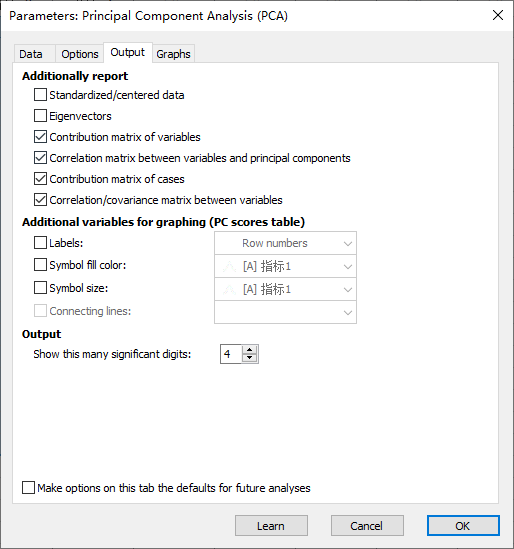Expand the Symbol fill color variable dropdown

(x=285, y=266)
